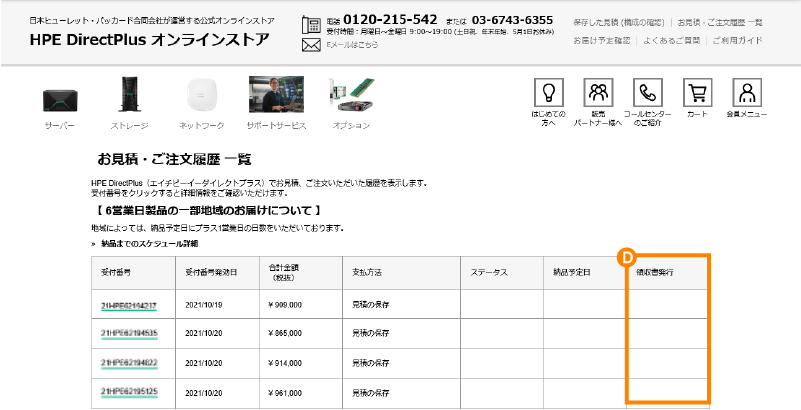
Task: Click the ¥914,000 amount cell
Action: 301,364
